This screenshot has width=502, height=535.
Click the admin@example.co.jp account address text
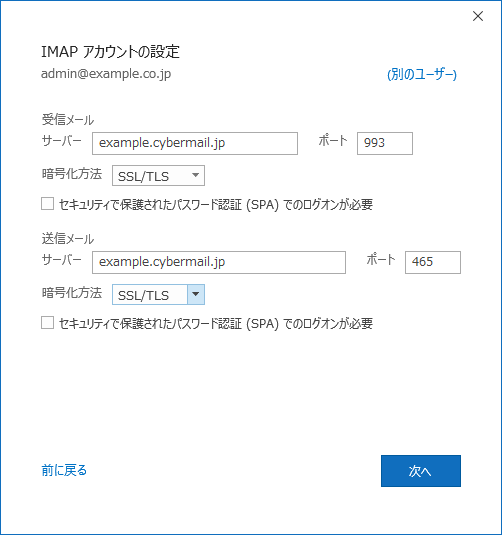pos(106,74)
